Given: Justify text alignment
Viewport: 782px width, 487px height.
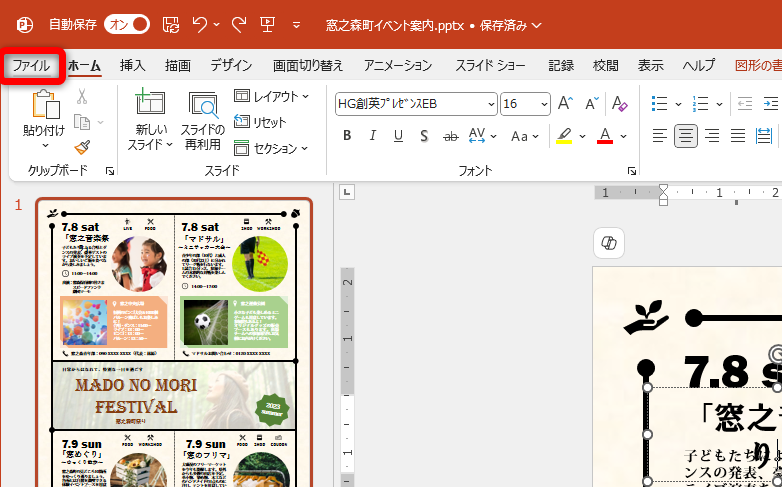Looking at the screenshot, I should point(738,136).
